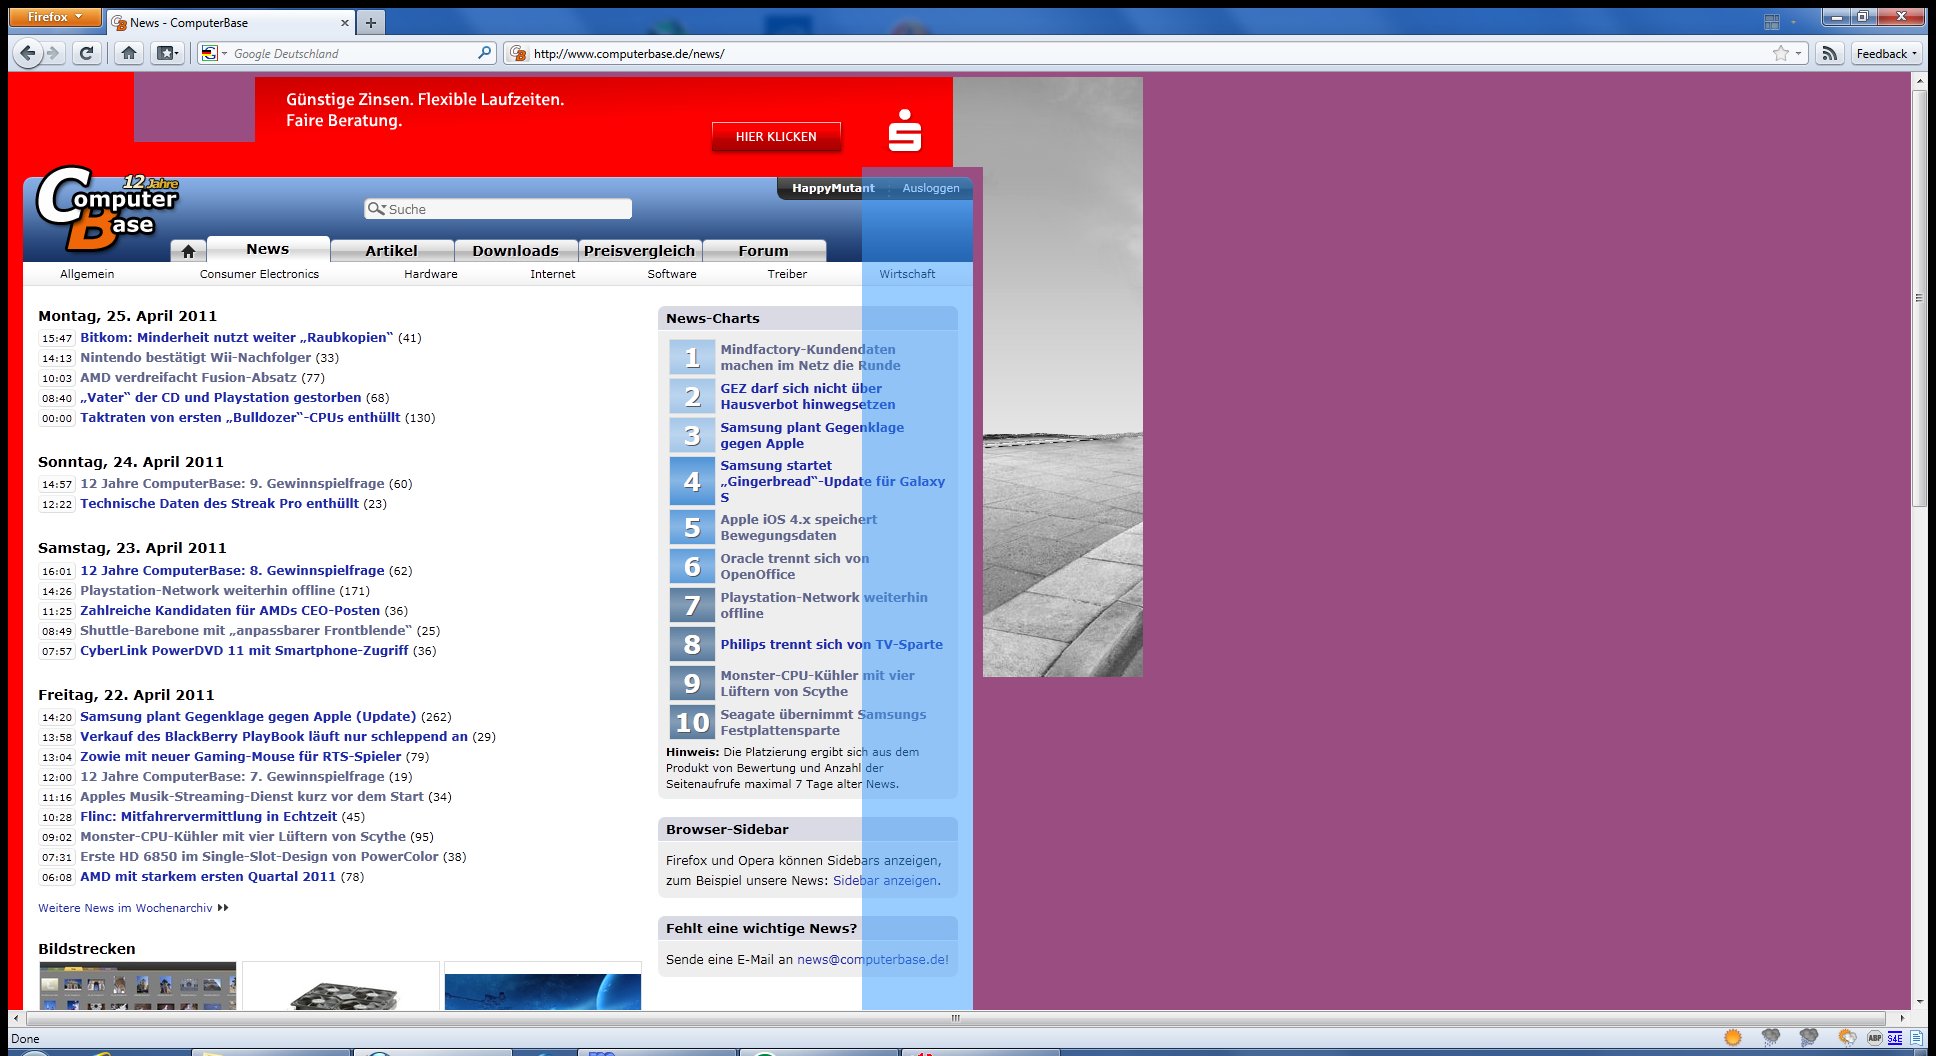1936x1056 pixels.
Task: Open Bitkom Raubkopien news article
Action: point(237,338)
